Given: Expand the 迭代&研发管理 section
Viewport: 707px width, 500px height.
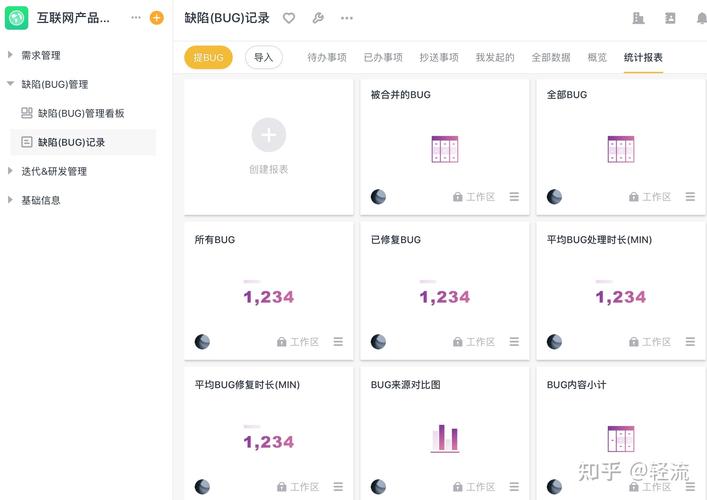Looking at the screenshot, I should [x=10, y=171].
